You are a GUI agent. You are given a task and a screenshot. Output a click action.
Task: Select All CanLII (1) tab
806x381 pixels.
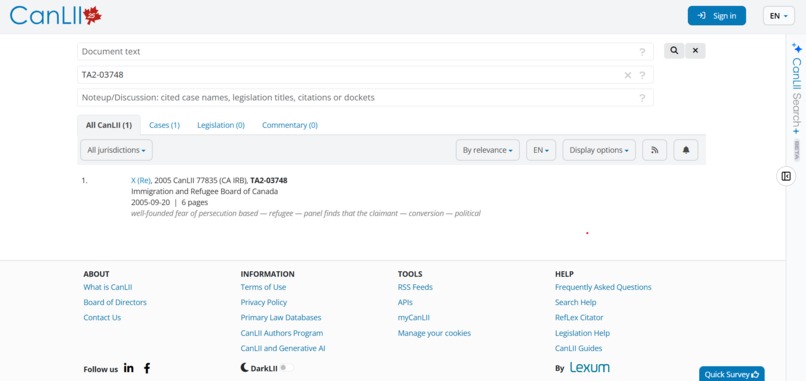[x=109, y=125]
